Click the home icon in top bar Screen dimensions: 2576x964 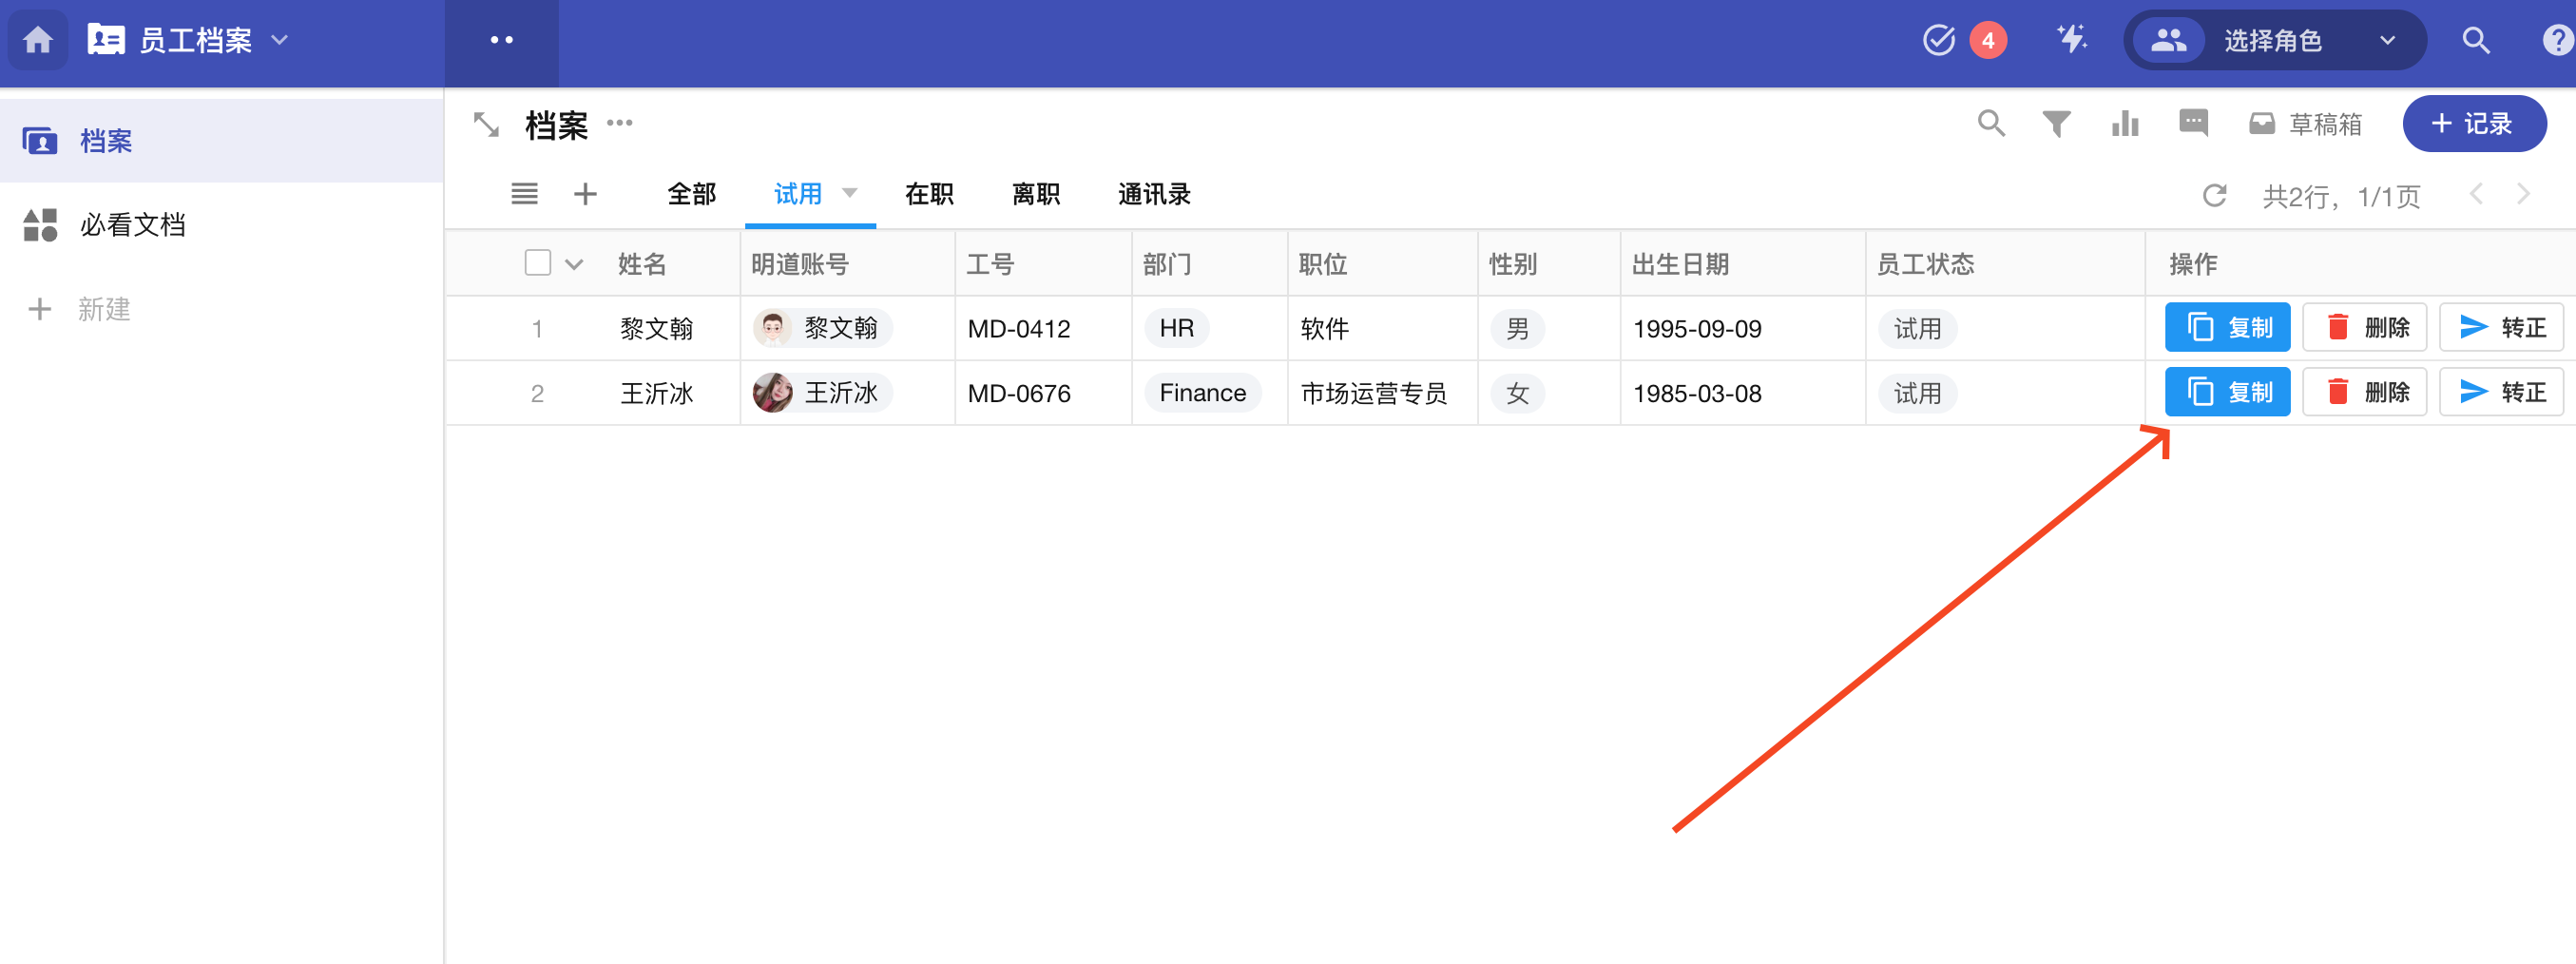tap(38, 40)
